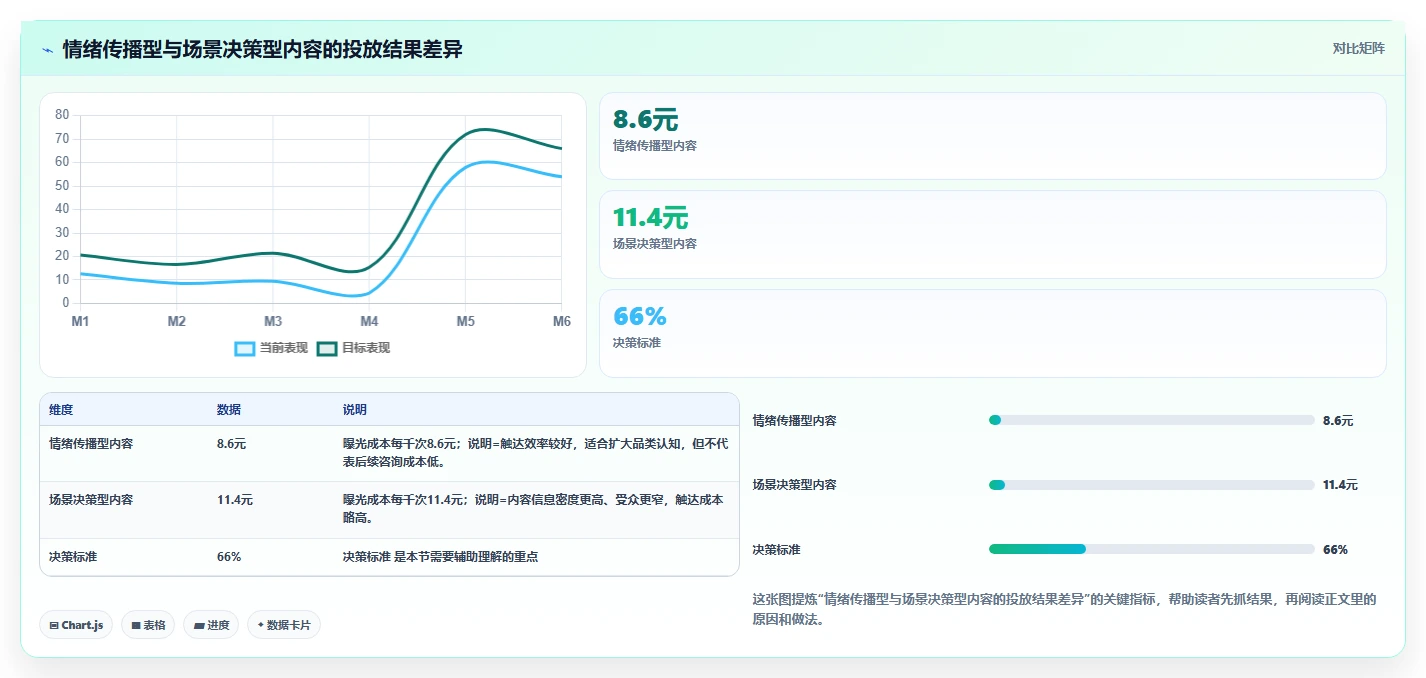Select 决策标准 cell in table first column
1426x678 pixels.
pyautogui.click(x=73, y=556)
